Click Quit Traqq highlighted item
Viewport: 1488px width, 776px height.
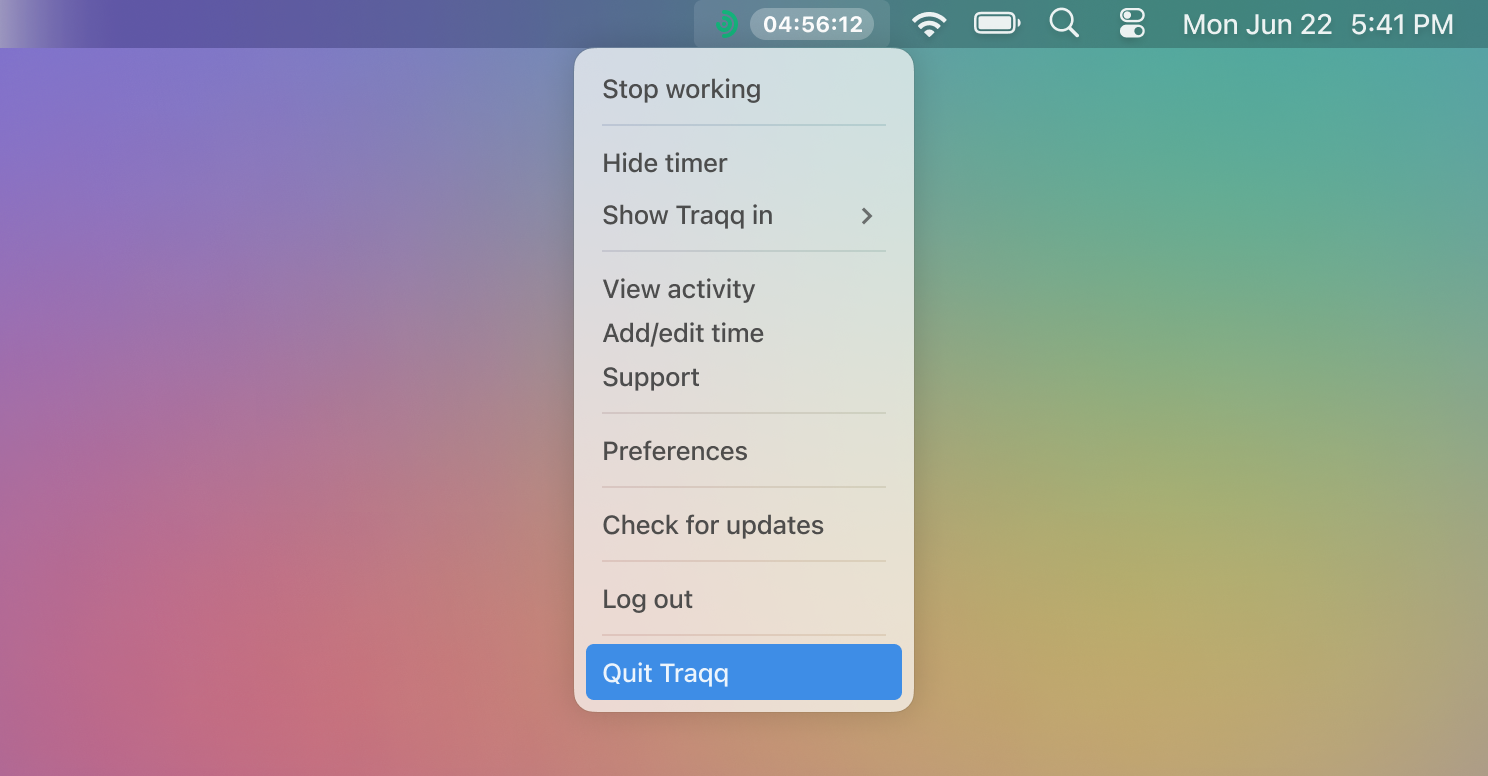click(x=744, y=672)
